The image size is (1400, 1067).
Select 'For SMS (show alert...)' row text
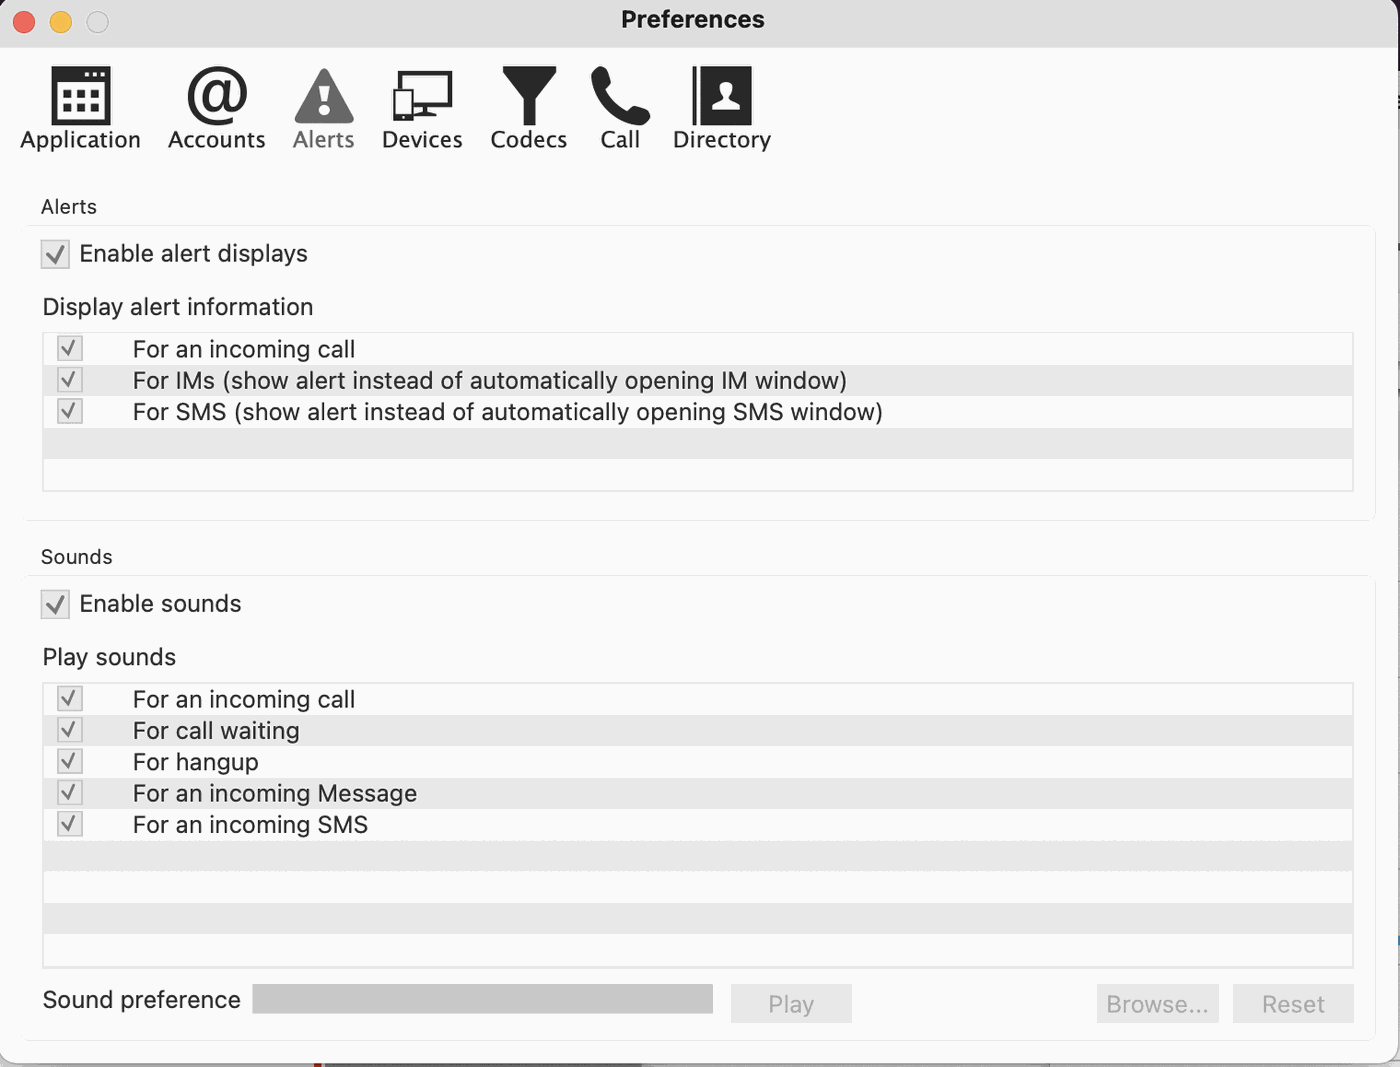tap(508, 412)
